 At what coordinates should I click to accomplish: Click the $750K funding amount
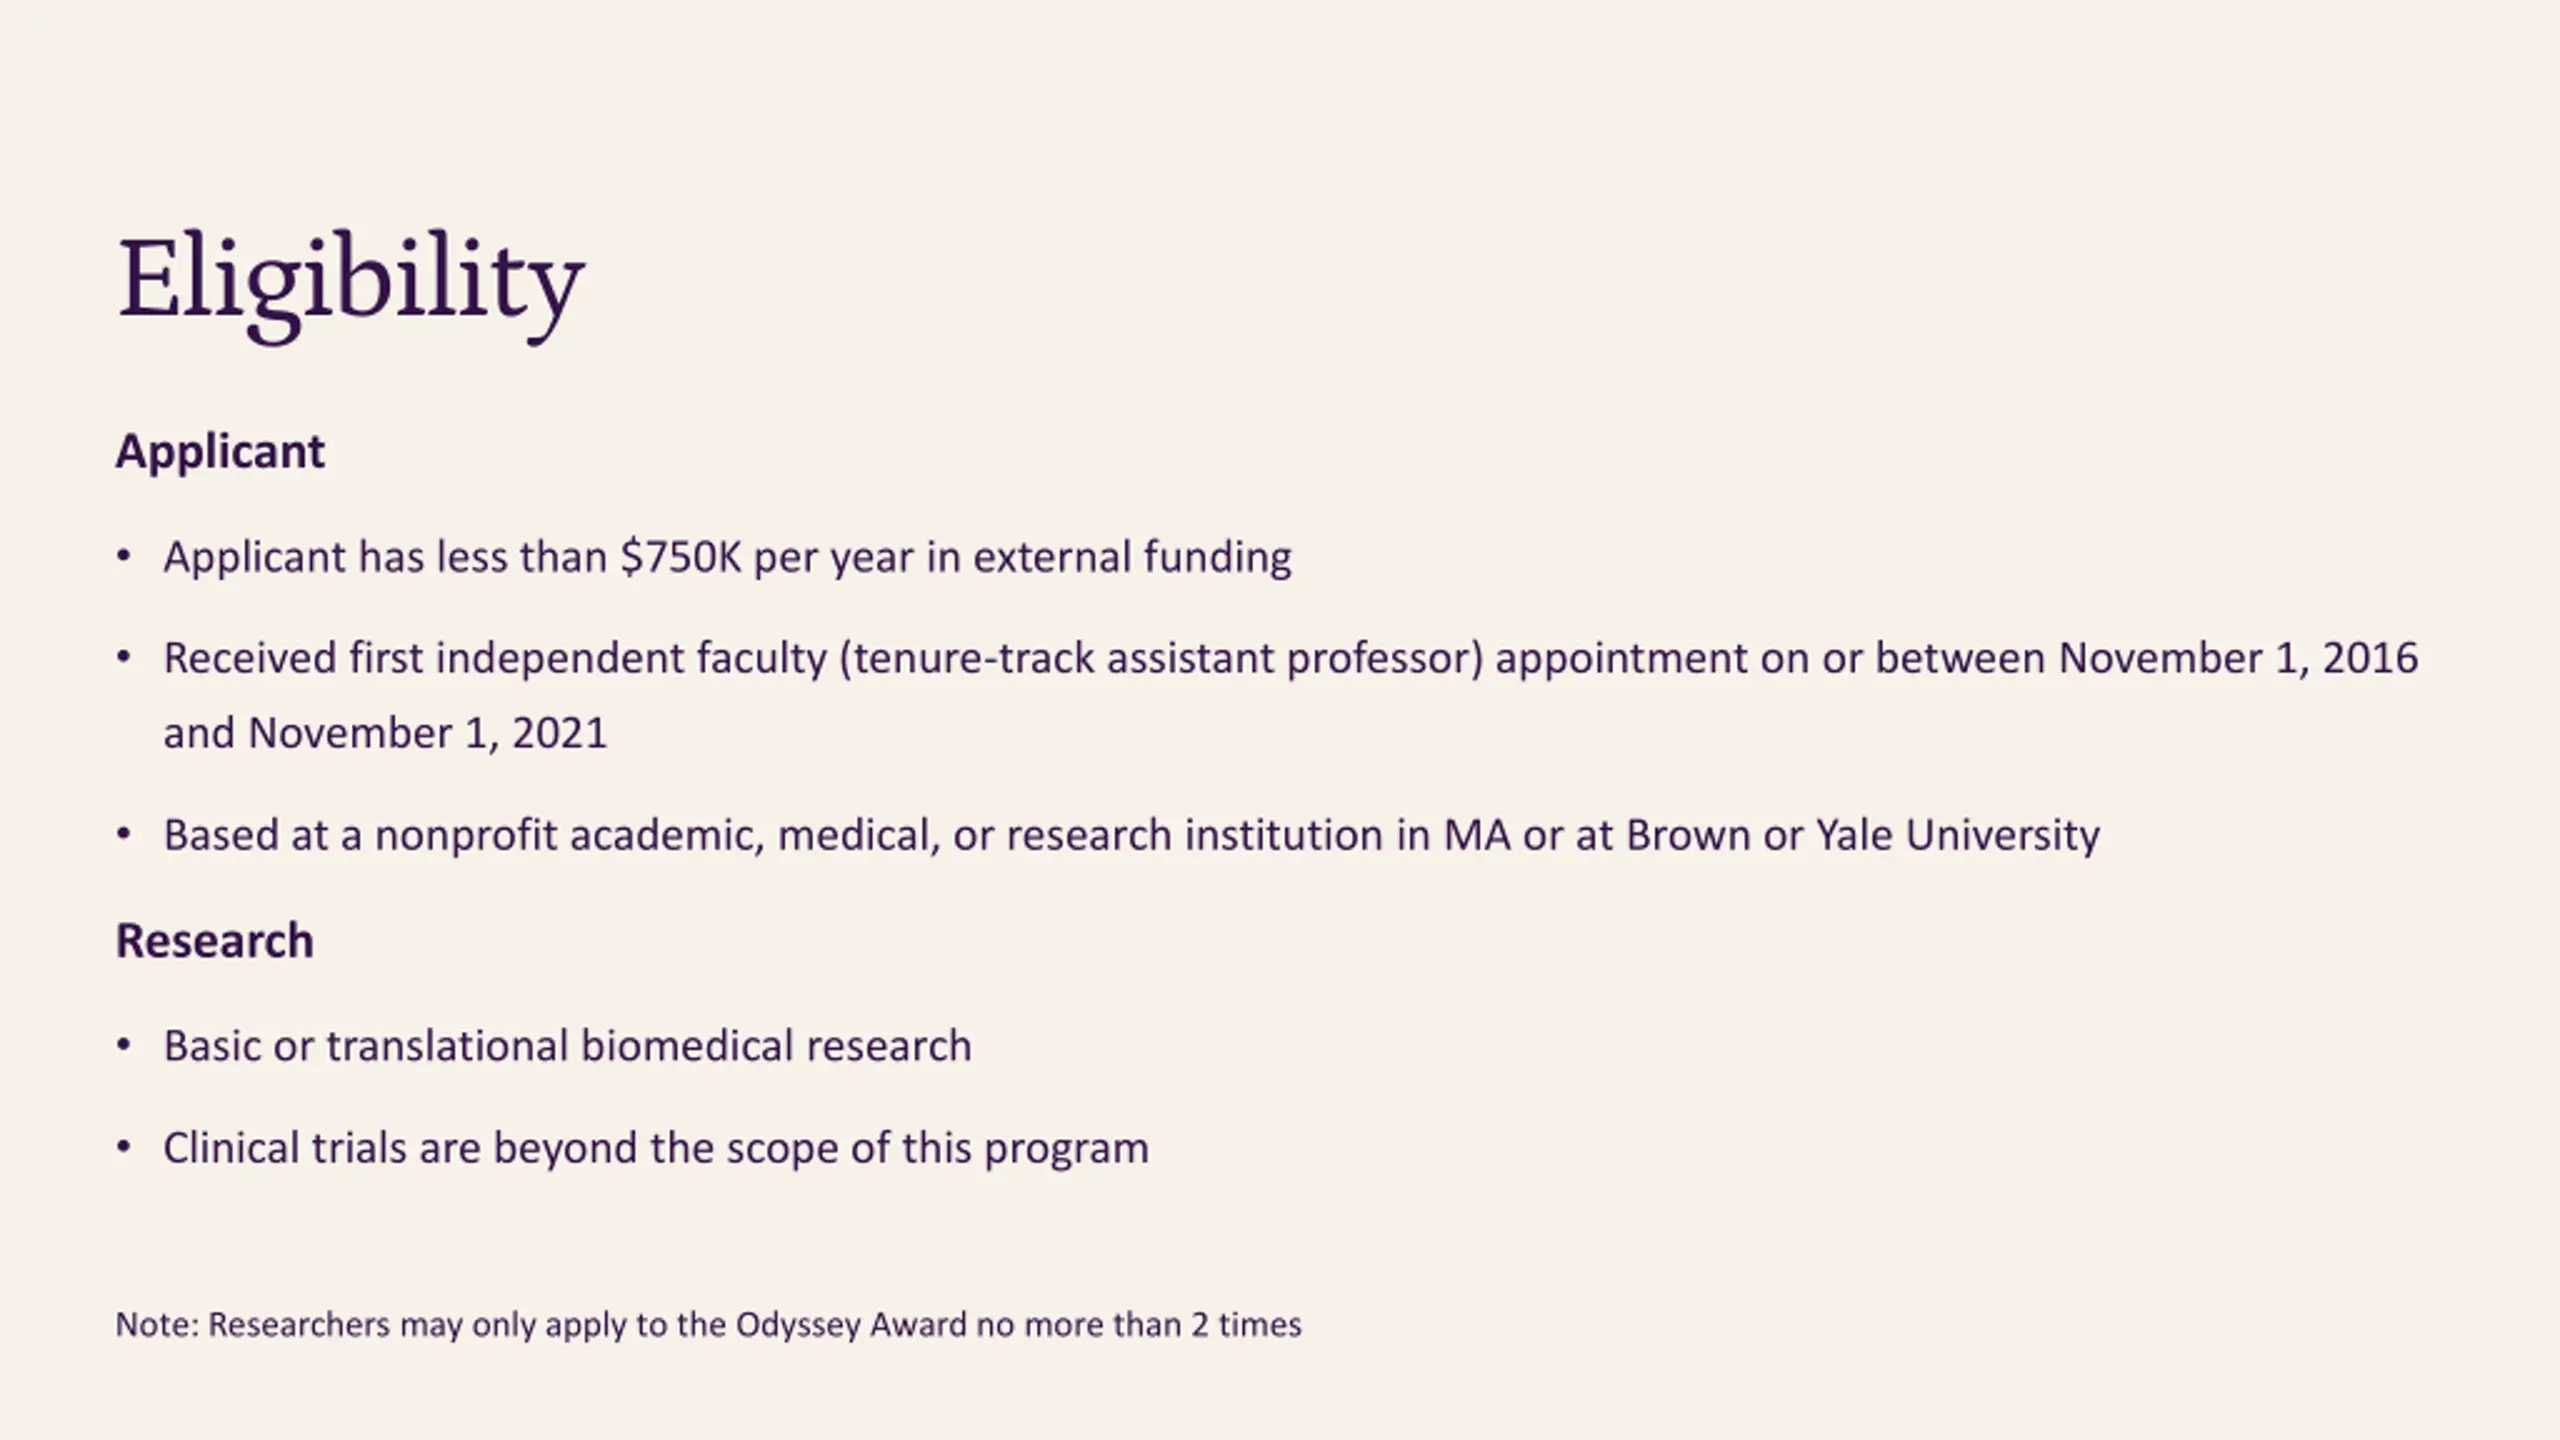click(x=681, y=557)
